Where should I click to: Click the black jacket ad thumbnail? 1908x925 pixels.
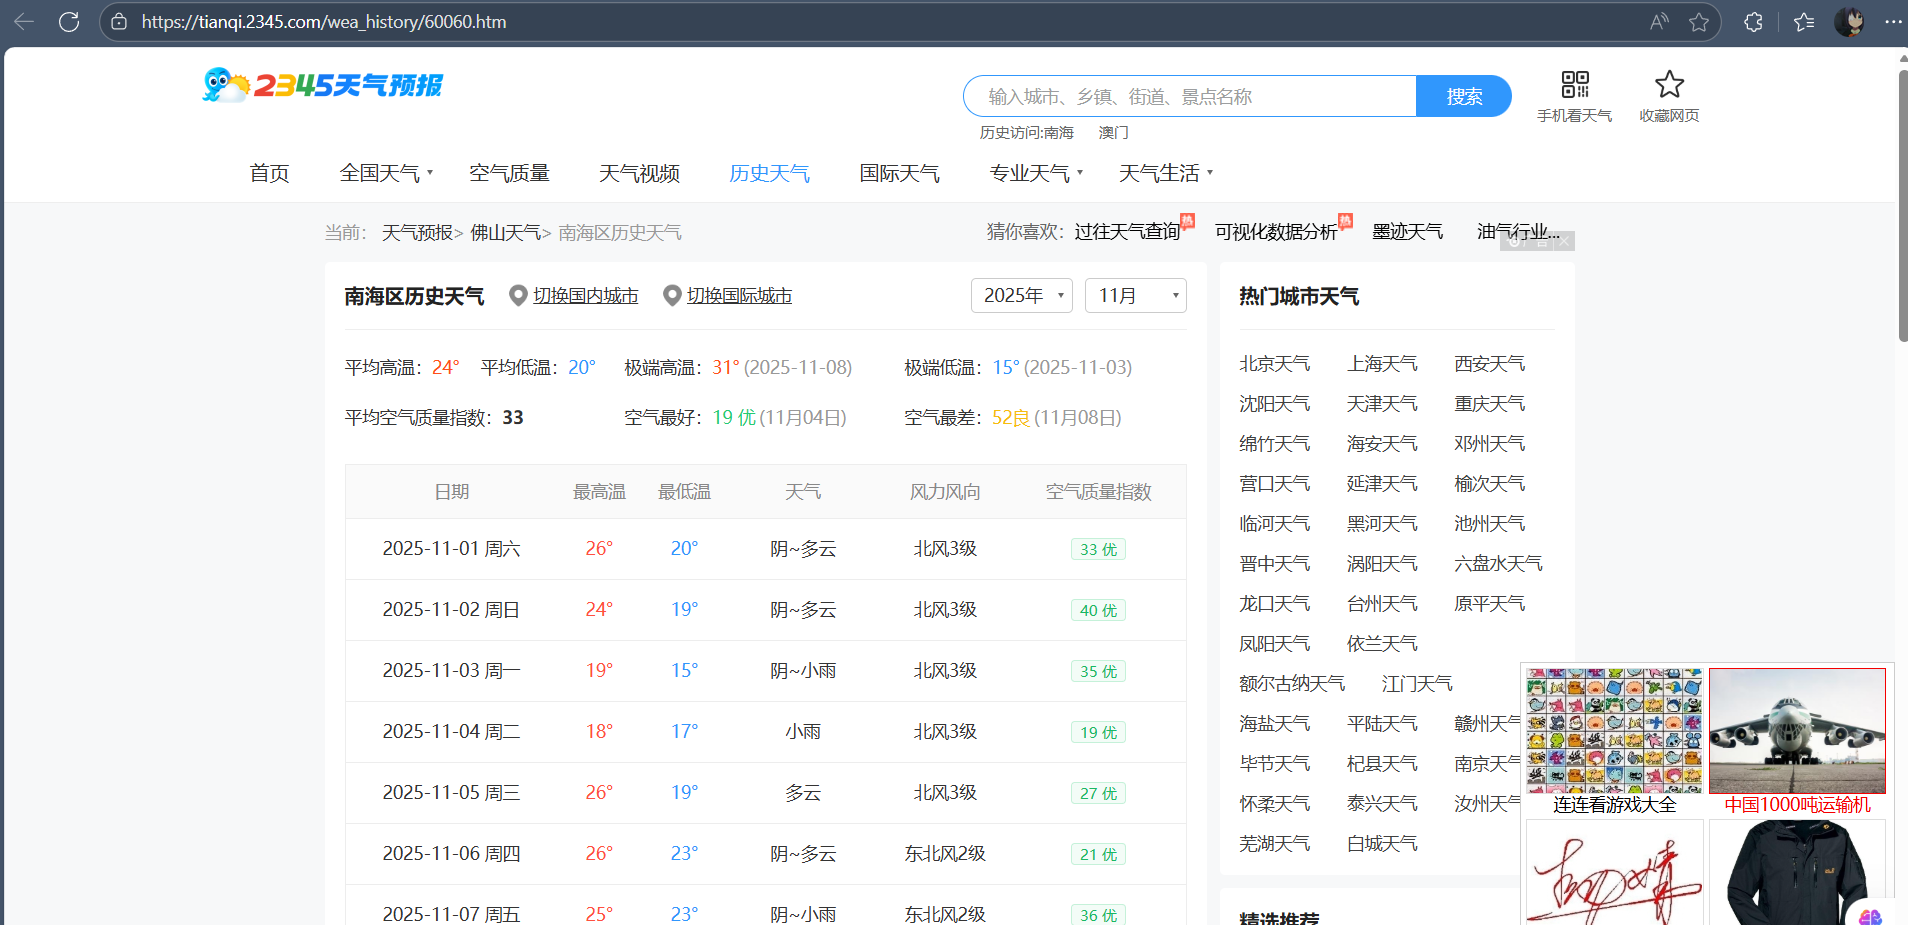point(1797,872)
